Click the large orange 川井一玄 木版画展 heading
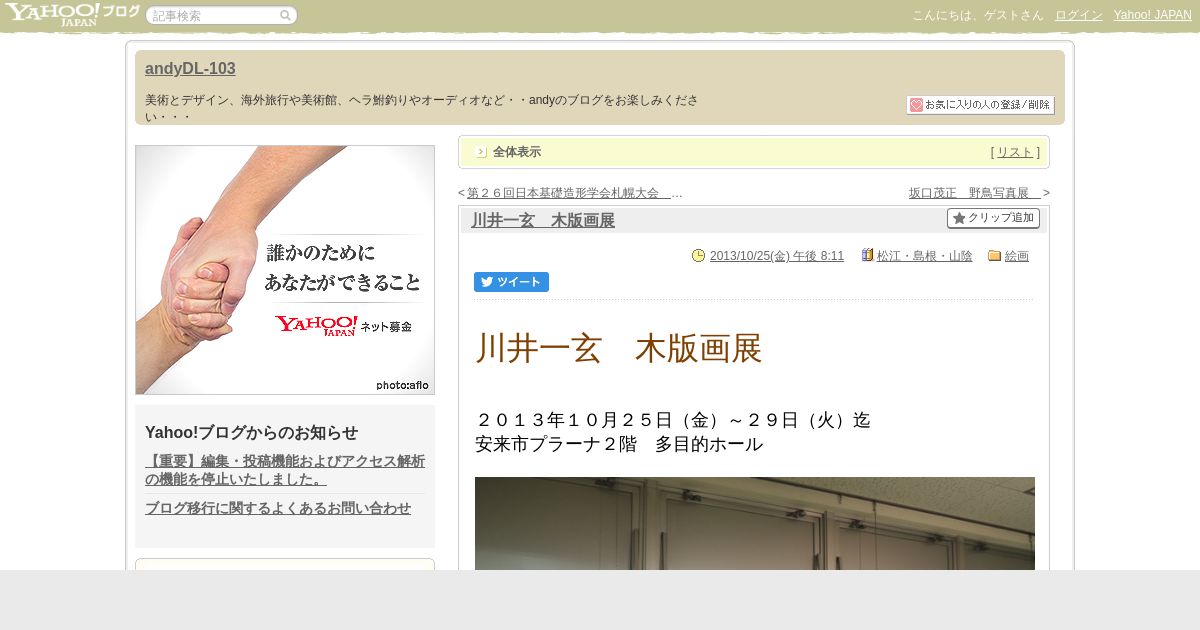 coord(618,348)
